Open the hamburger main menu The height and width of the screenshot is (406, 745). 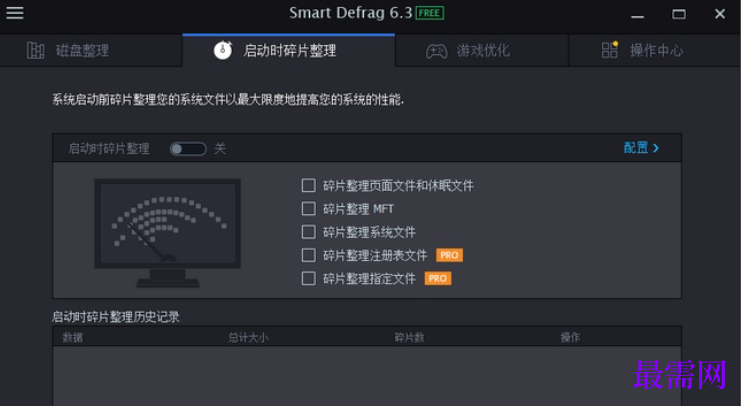pyautogui.click(x=15, y=13)
